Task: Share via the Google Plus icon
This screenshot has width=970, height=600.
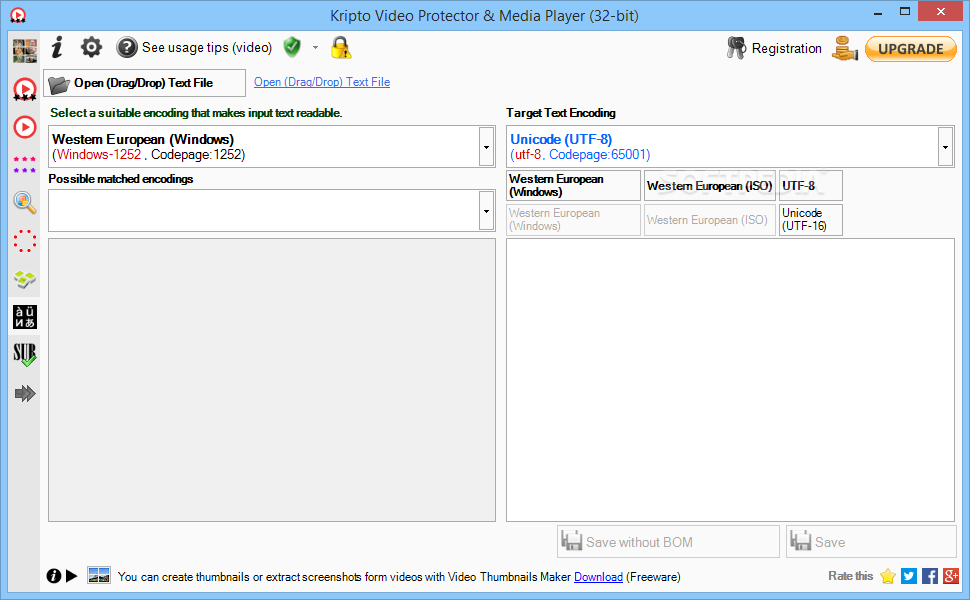Action: click(951, 576)
